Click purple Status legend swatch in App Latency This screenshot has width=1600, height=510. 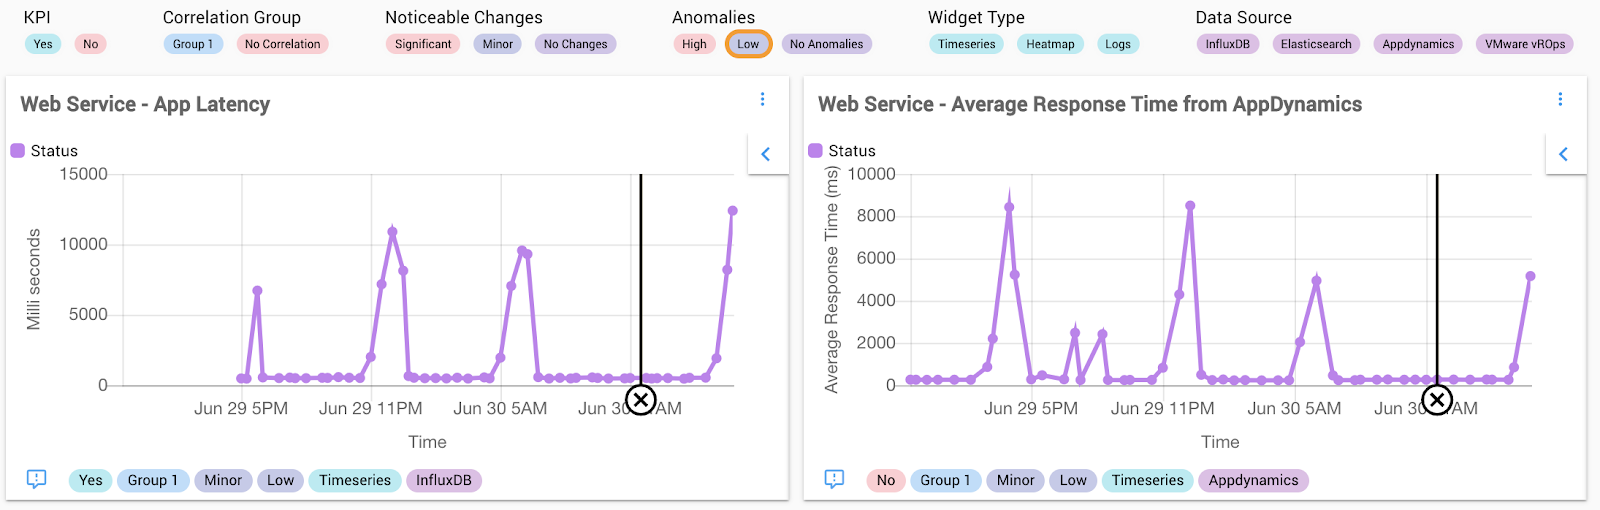coord(17,151)
